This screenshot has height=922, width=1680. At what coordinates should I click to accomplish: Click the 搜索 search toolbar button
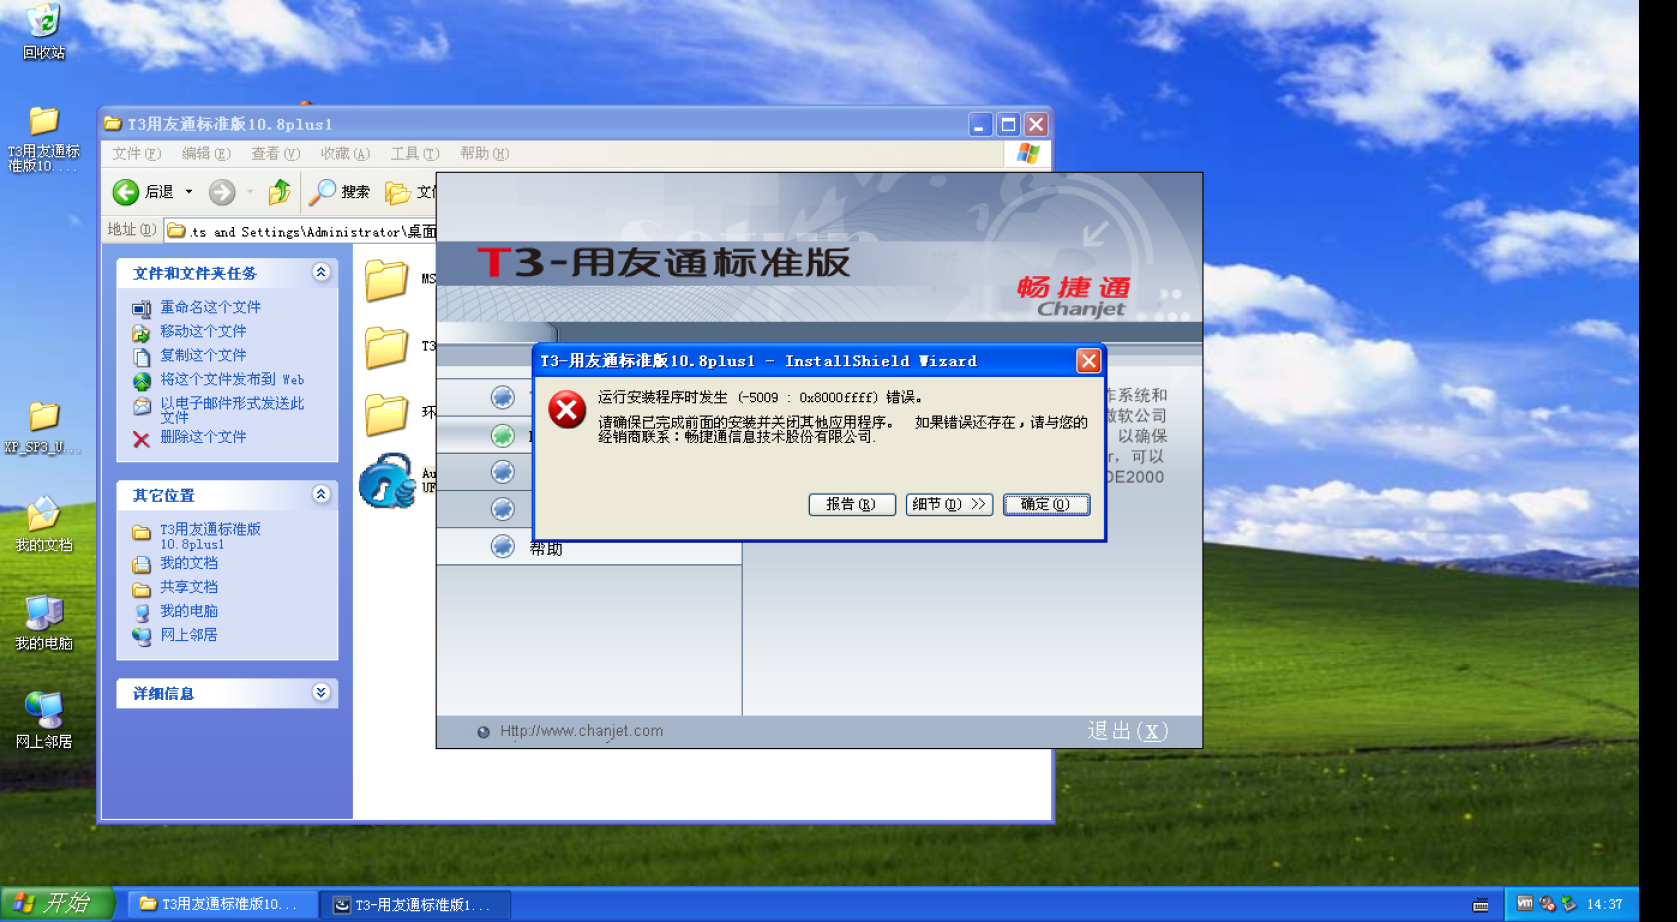[x=339, y=192]
